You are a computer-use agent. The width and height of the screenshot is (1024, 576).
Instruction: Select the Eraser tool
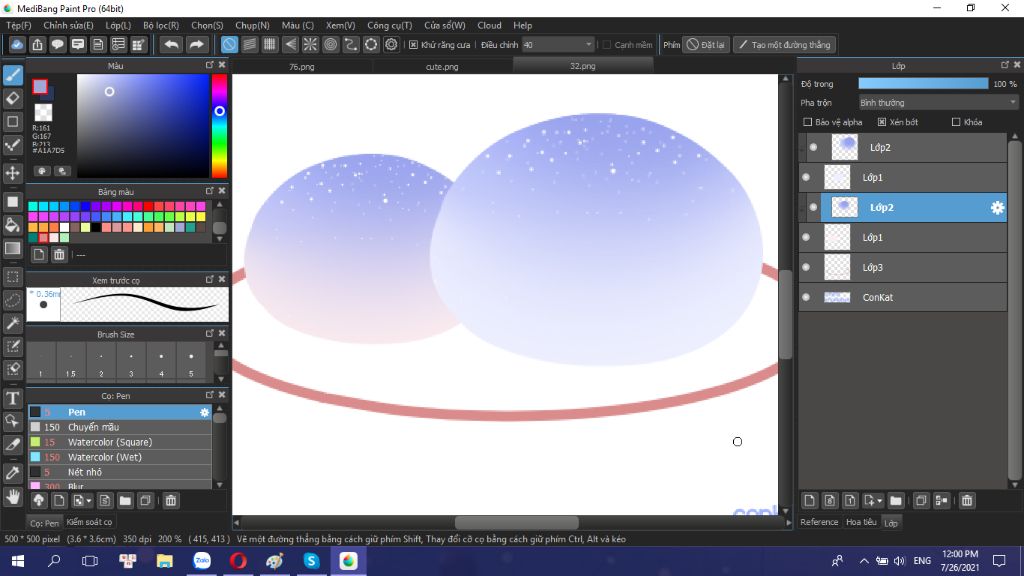pos(13,99)
